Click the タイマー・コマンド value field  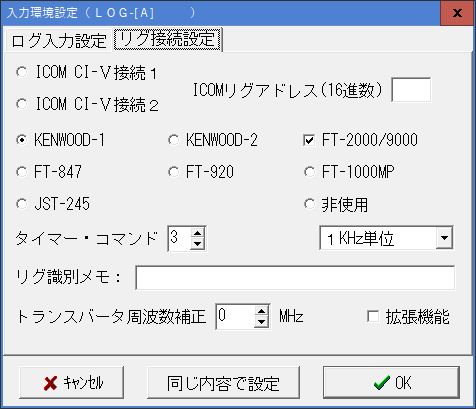(179, 238)
